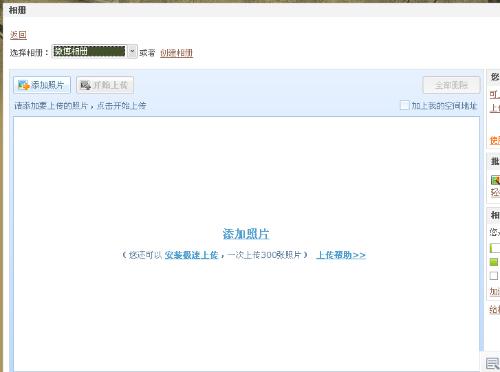Click the orange 使… link in right sidebar
This screenshot has height=372, width=500.
495,140
